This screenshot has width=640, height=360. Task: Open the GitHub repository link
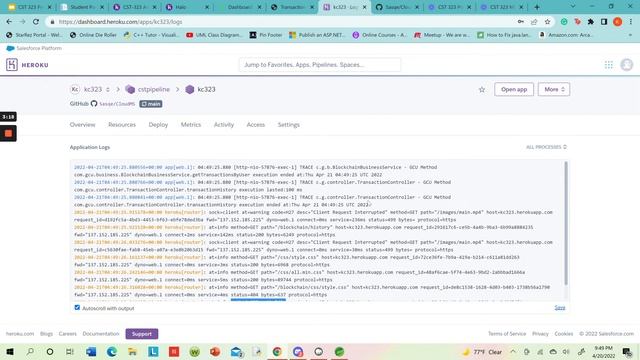[x=117, y=104]
